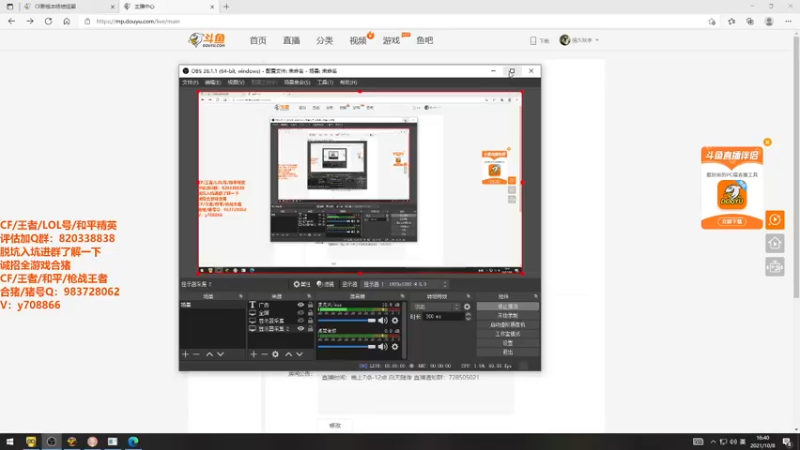Expand the user account dropdown in Douyu header
Screen dimensions: 800x450
[580, 40]
